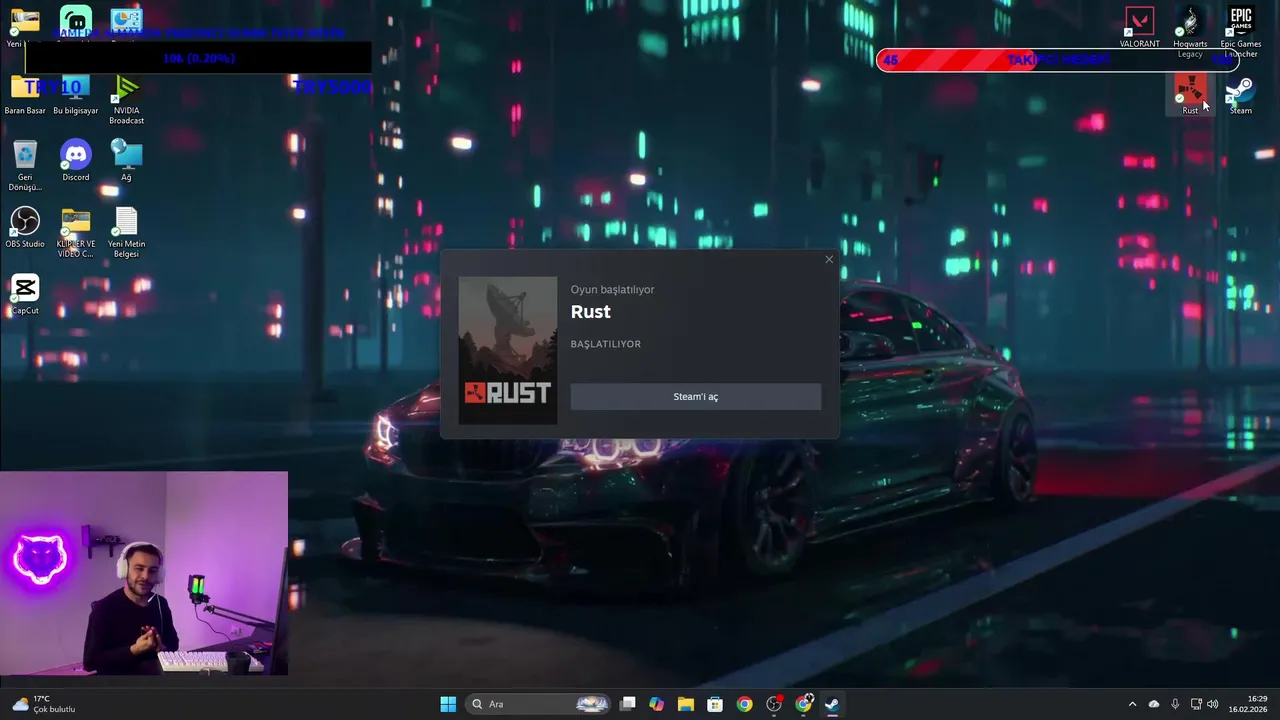
Task: Select the Steam desktop shortcut
Action: (1241, 95)
